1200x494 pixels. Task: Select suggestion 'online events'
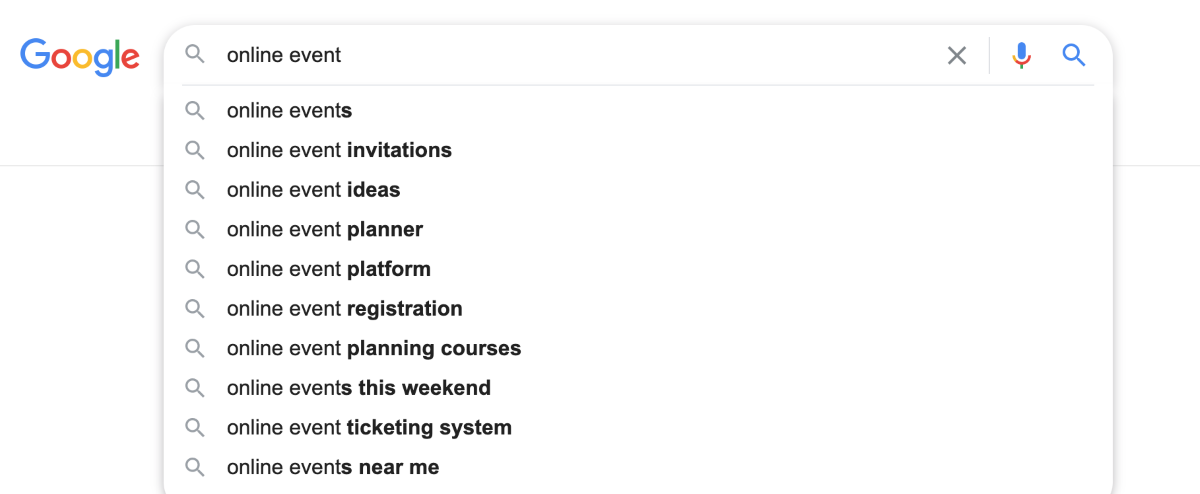coord(638,111)
